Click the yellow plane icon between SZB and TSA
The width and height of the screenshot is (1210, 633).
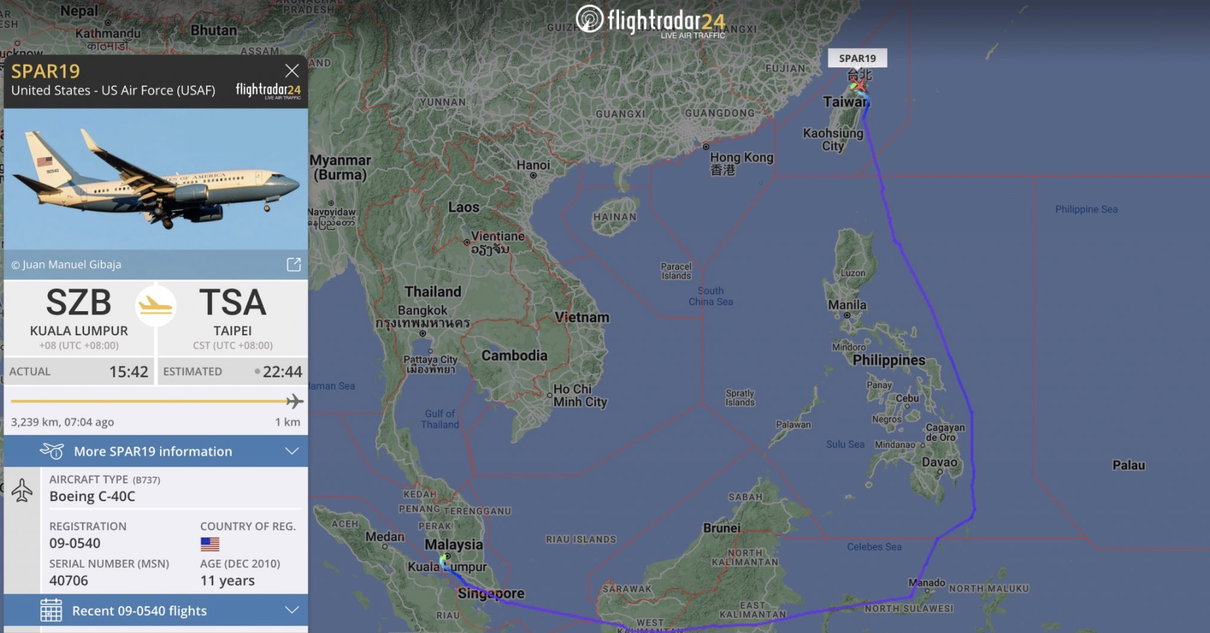click(x=155, y=305)
